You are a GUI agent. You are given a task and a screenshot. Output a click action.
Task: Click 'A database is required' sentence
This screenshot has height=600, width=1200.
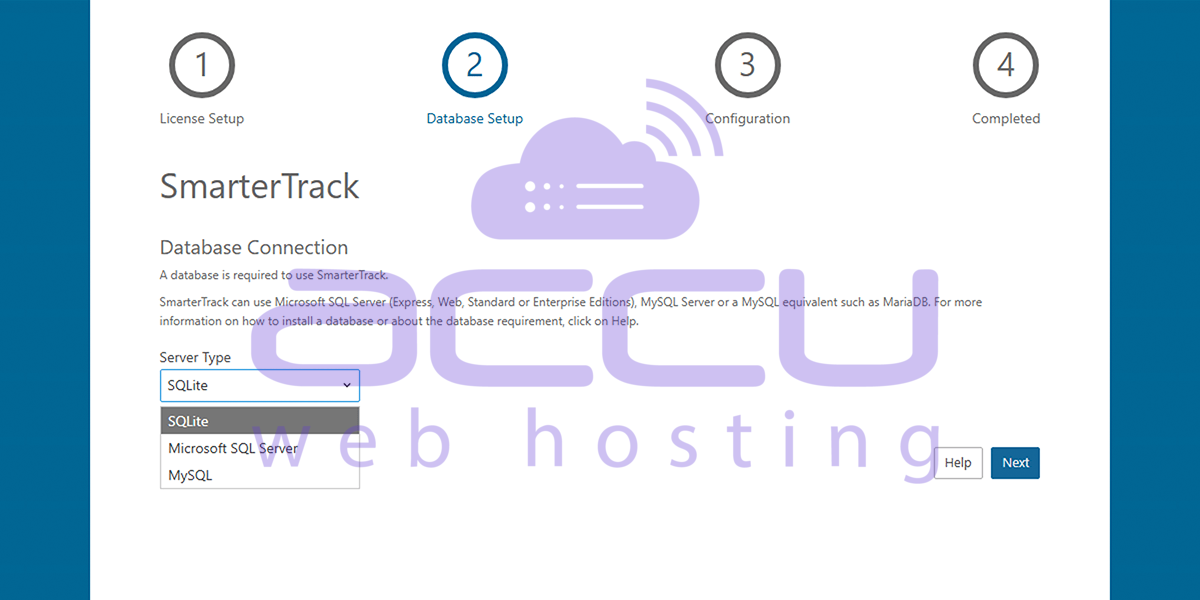[273, 274]
